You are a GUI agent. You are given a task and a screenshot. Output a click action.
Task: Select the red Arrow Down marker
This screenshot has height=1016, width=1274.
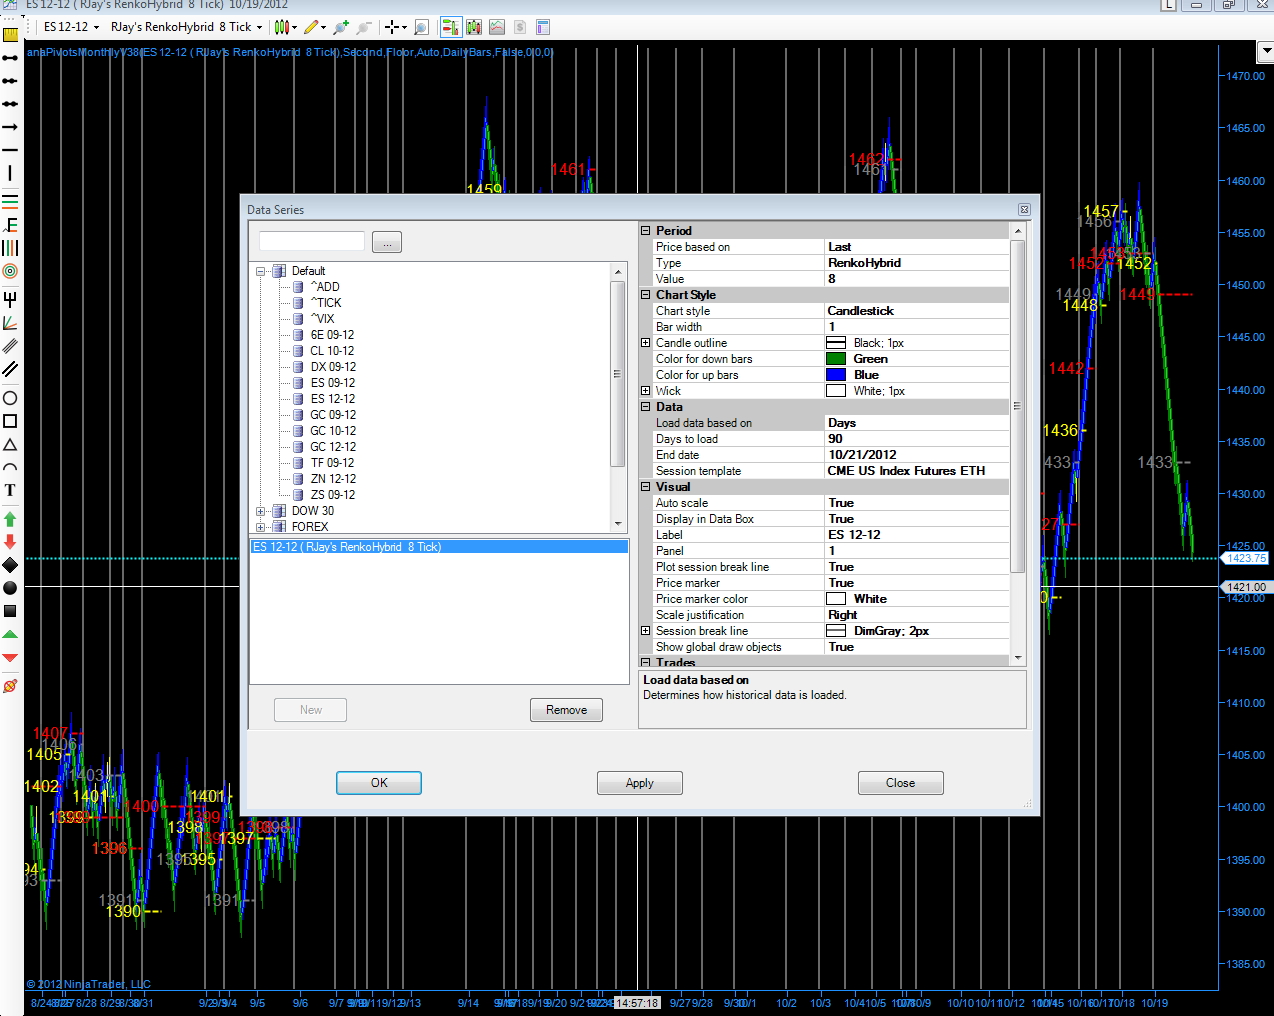tap(10, 542)
